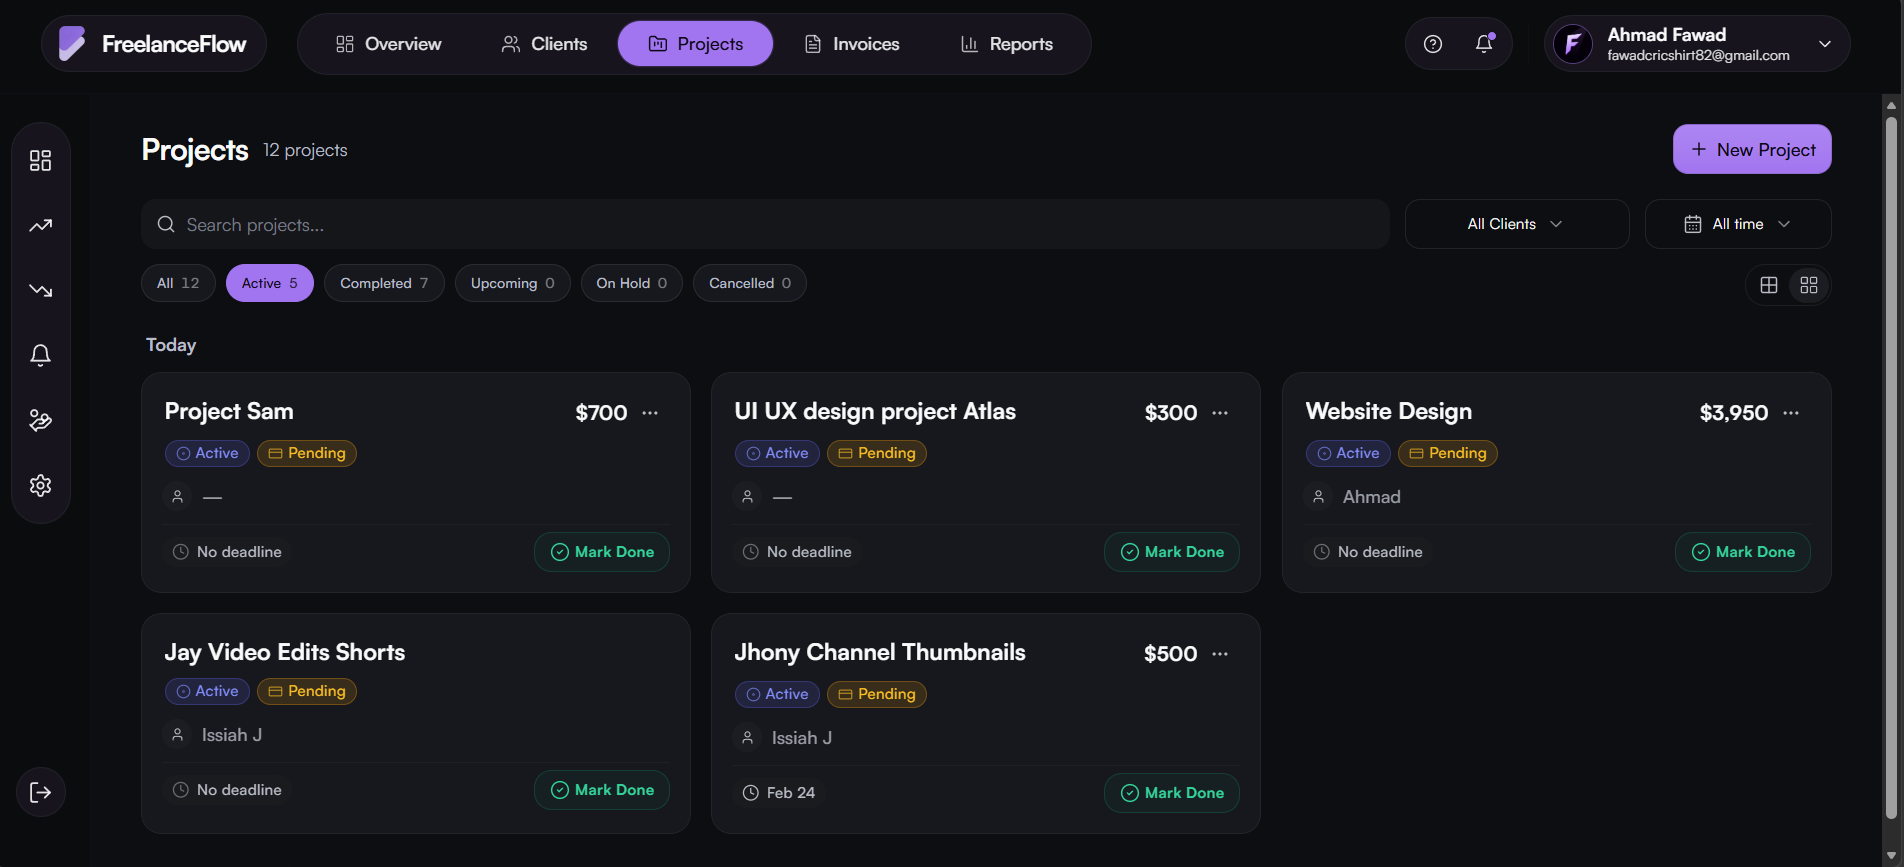Select the trending-up analytics icon in sidebar
Viewport: 1904px width, 867px height.
[x=40, y=225]
